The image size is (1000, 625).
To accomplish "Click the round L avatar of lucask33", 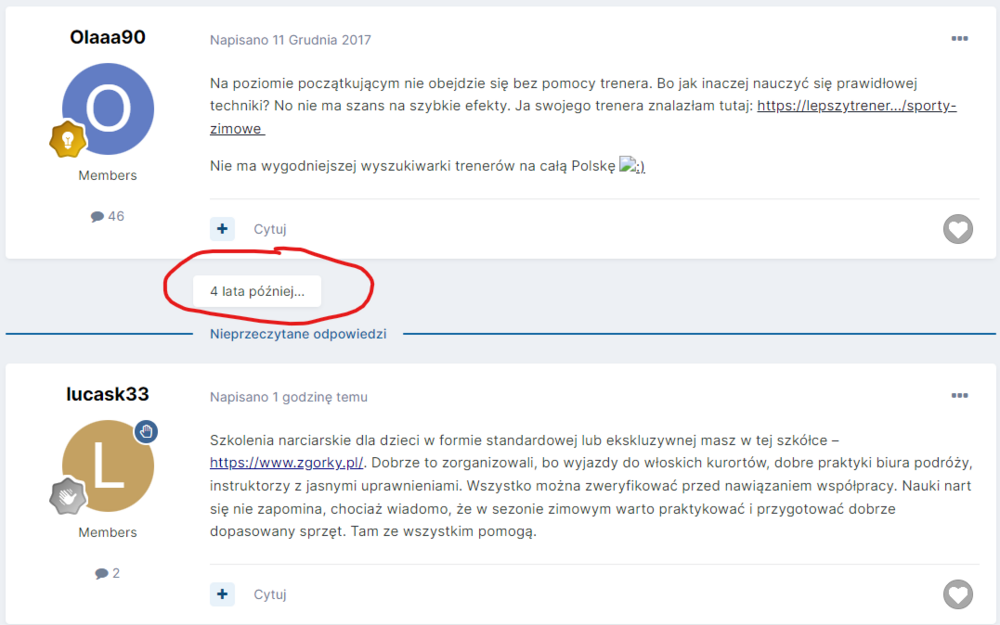I will 107,465.
